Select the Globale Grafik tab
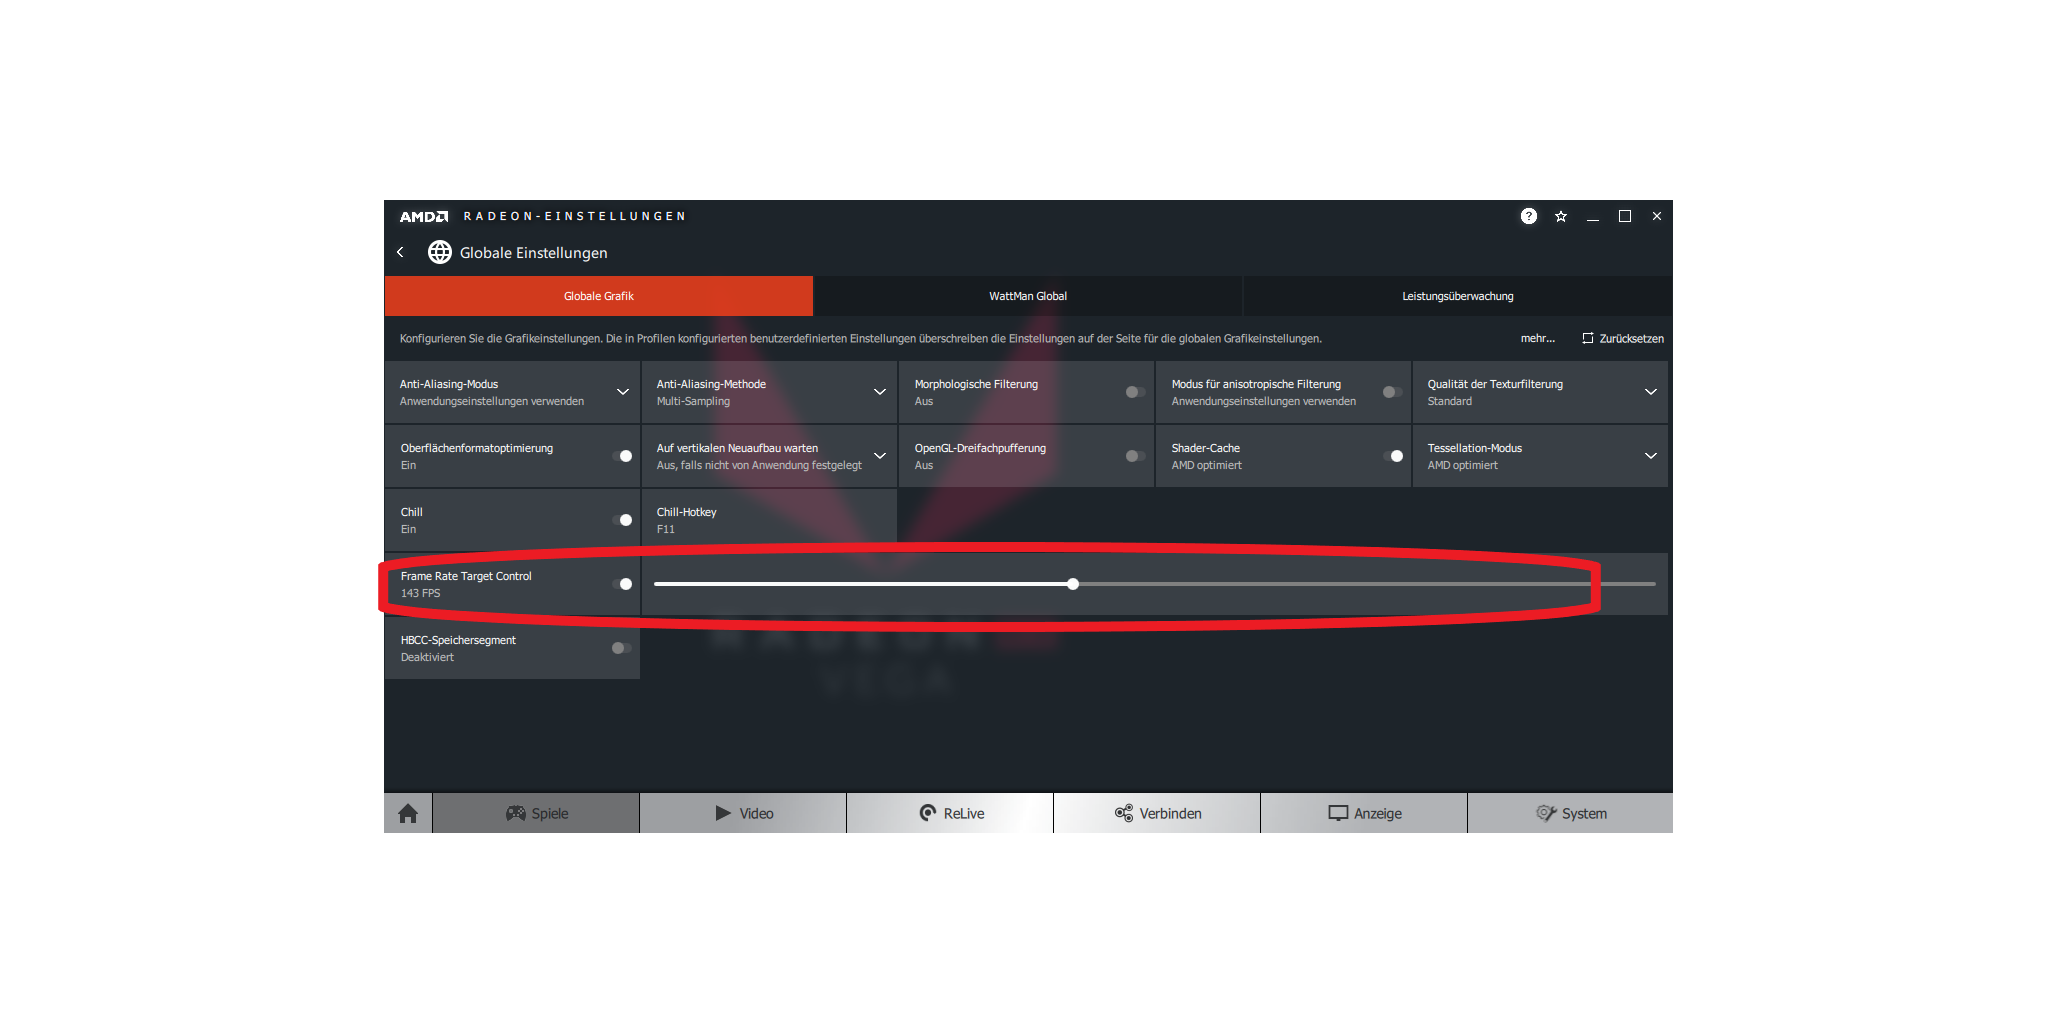 tap(599, 296)
